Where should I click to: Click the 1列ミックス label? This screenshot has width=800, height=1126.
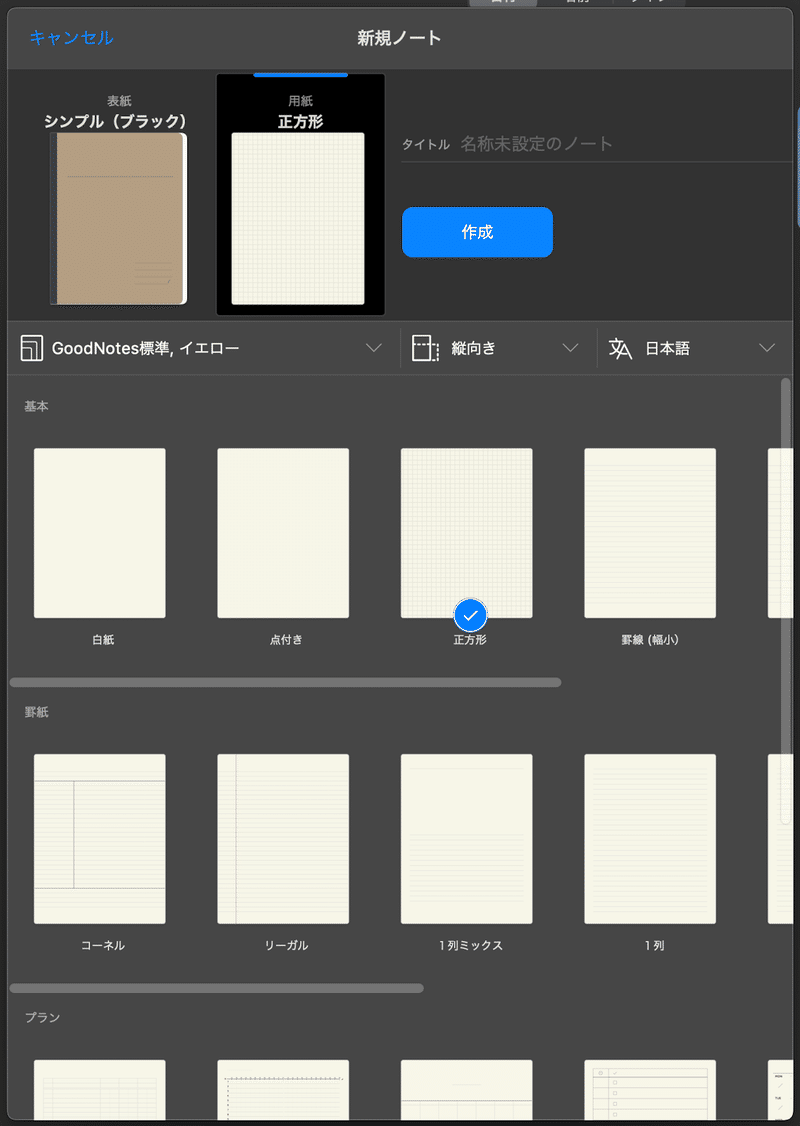click(x=470, y=945)
